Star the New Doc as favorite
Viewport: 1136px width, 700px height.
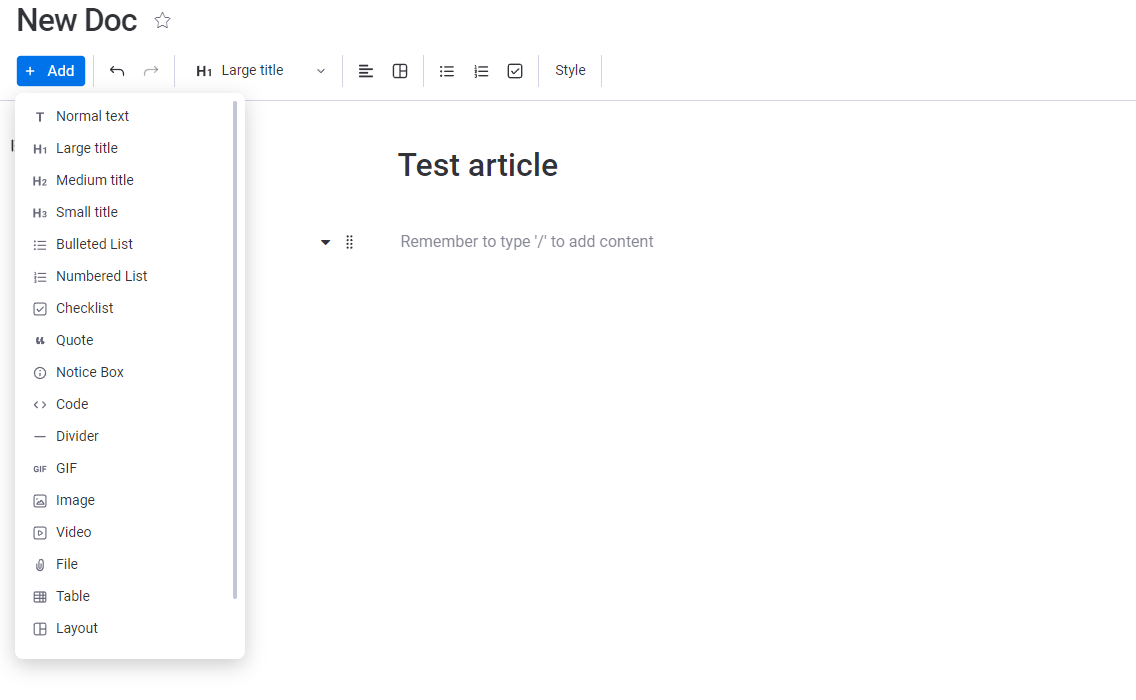tap(163, 21)
